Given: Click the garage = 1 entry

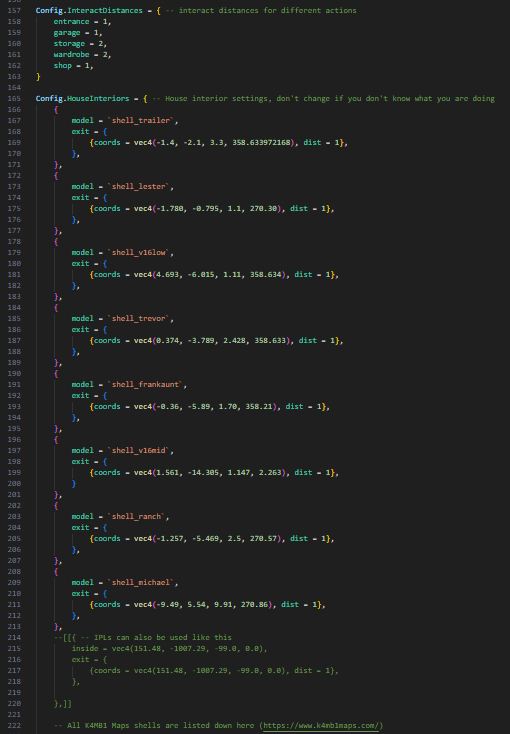Looking at the screenshot, I should (78, 32).
